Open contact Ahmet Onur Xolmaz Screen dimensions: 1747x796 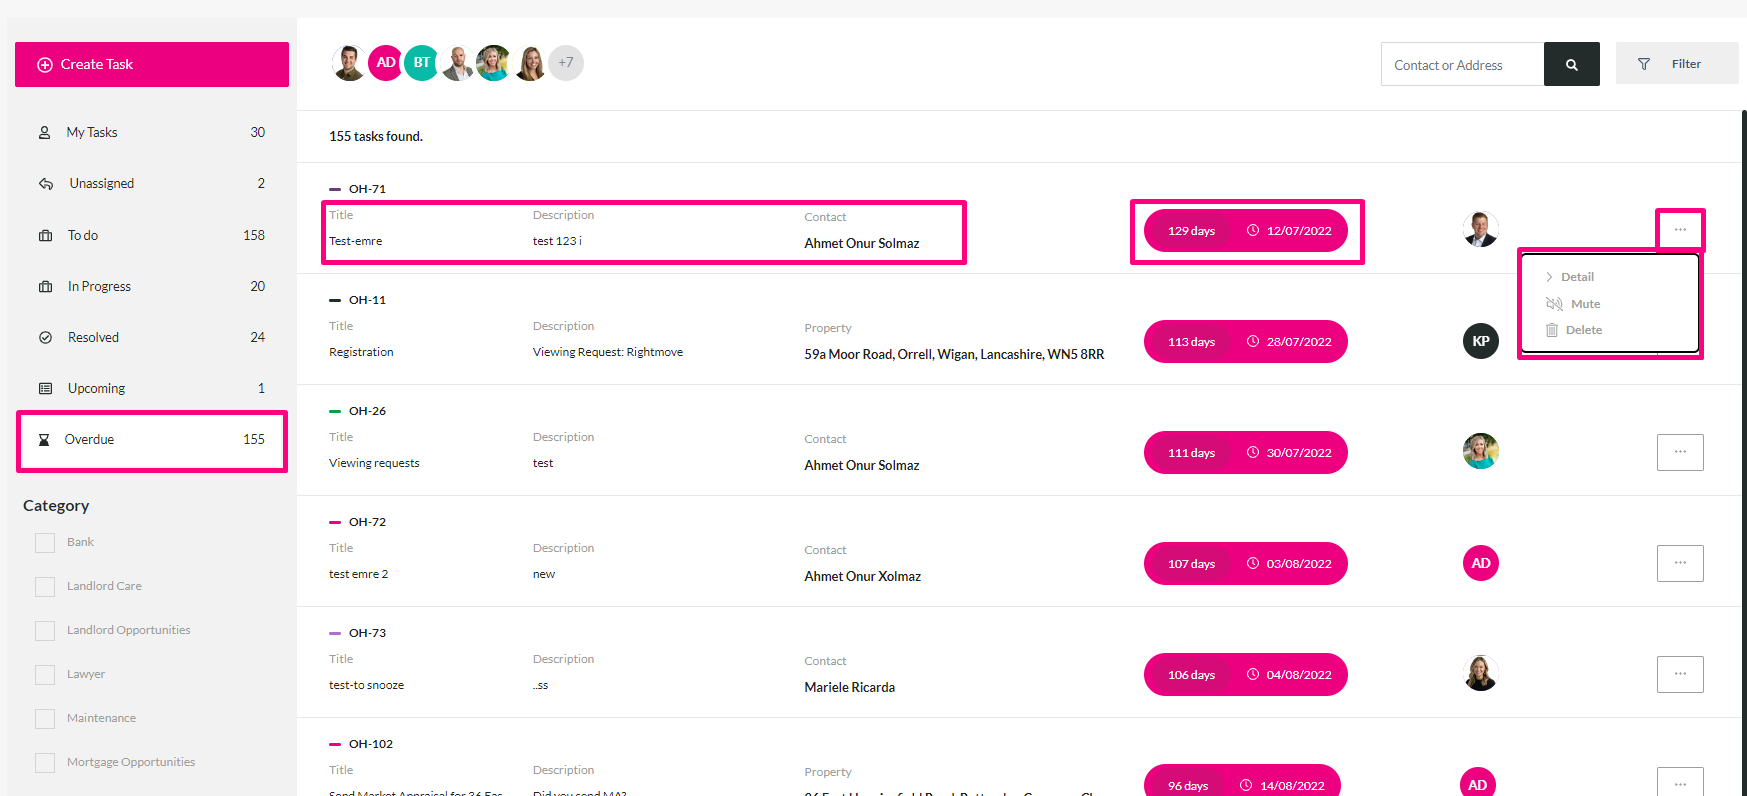863,576
